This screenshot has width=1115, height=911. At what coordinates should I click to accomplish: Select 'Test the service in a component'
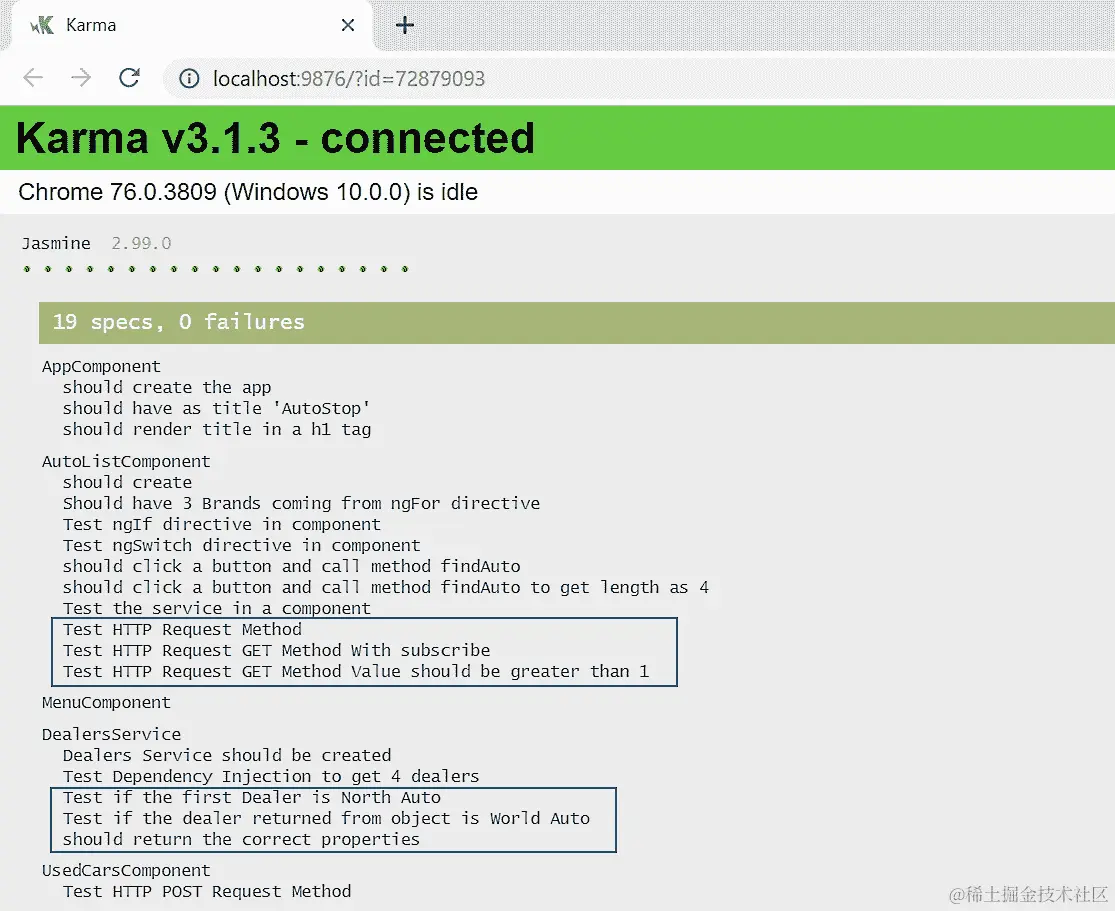tap(217, 608)
